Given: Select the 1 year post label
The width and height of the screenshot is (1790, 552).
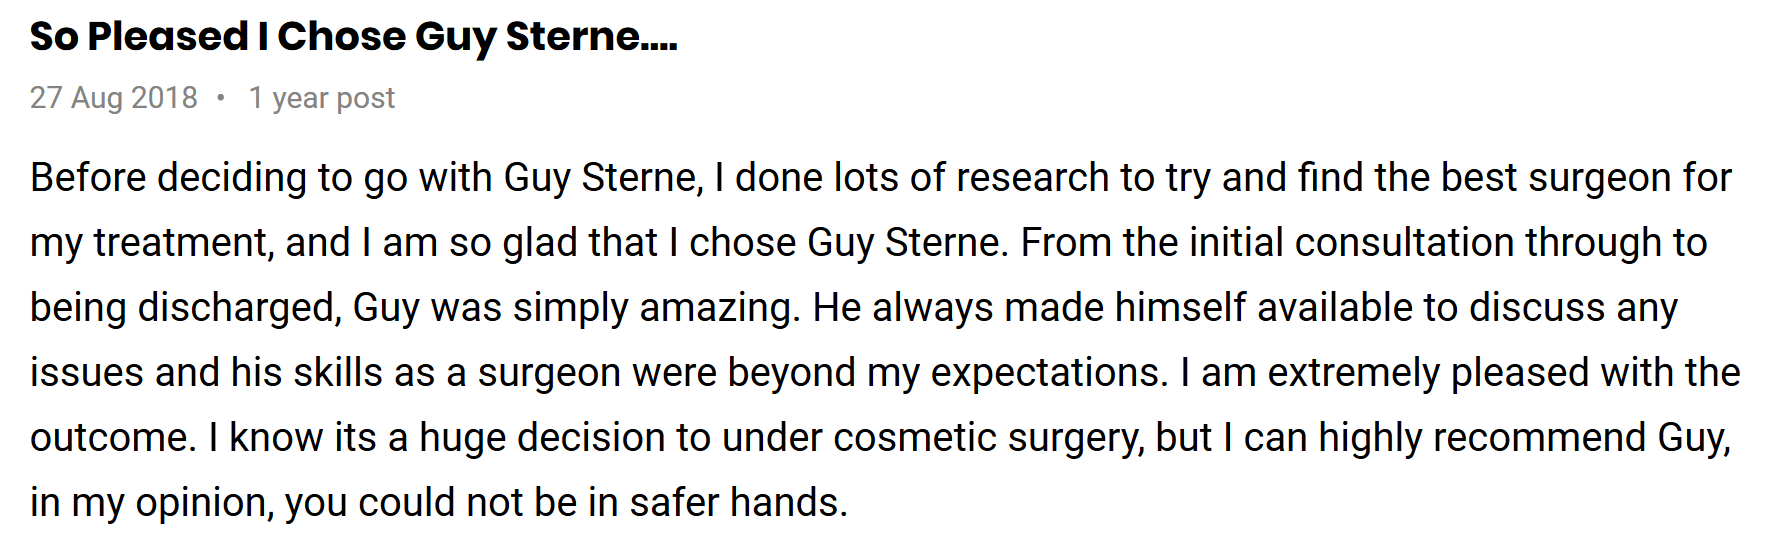Looking at the screenshot, I should point(322,98).
